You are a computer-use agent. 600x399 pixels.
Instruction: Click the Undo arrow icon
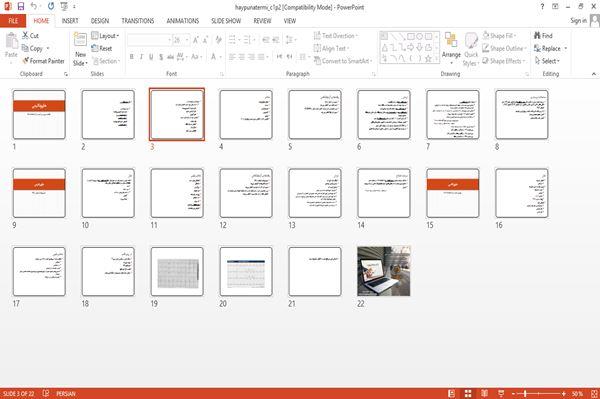pyautogui.click(x=34, y=6)
